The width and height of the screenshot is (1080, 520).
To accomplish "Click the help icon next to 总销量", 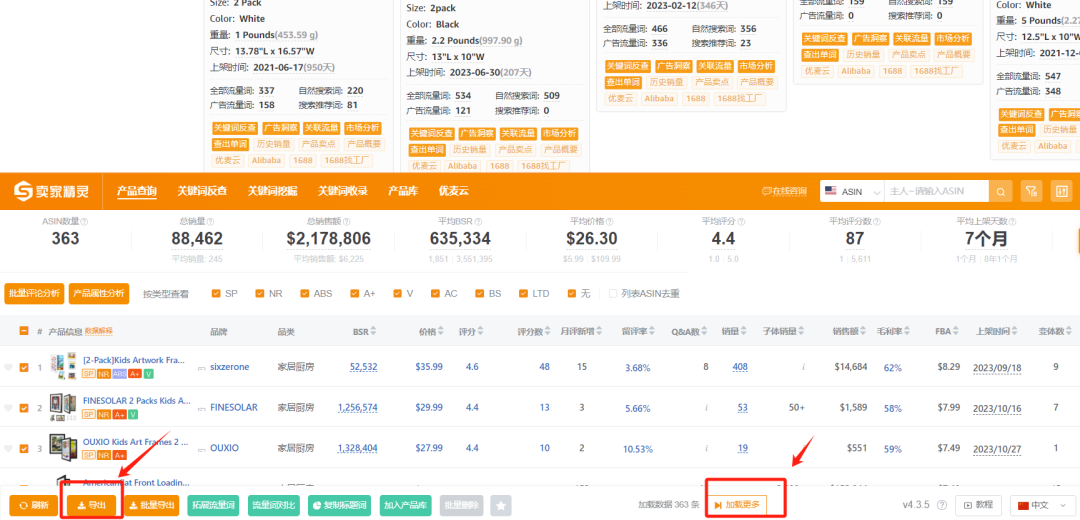I will 210,222.
